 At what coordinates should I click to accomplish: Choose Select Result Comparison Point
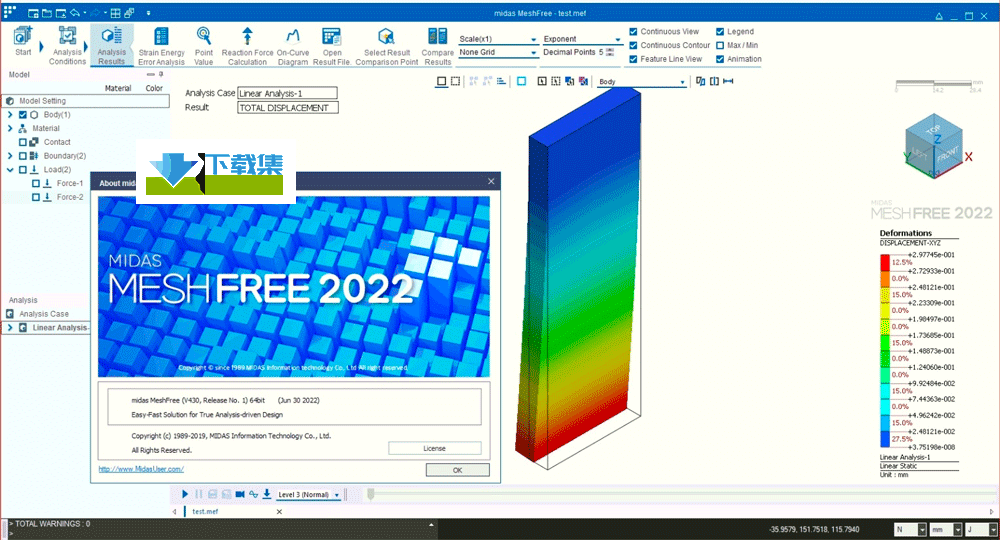pyautogui.click(x=386, y=46)
